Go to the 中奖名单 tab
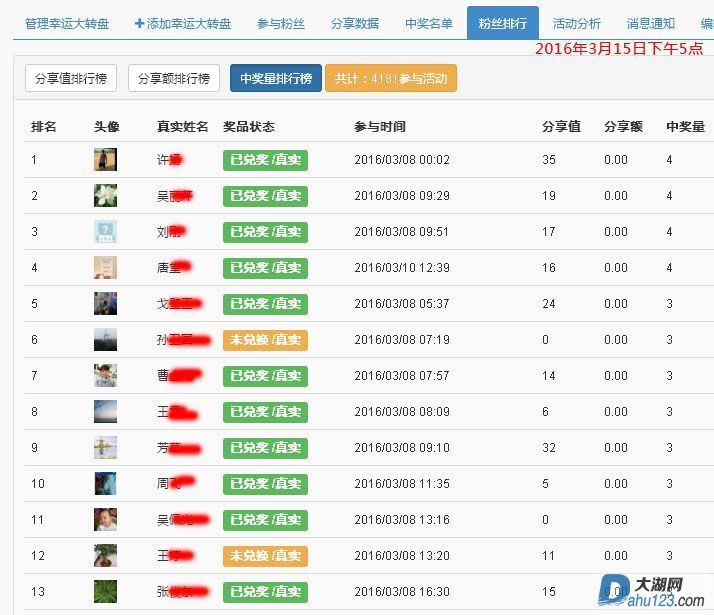Image resolution: width=714 pixels, height=615 pixels. [429, 23]
